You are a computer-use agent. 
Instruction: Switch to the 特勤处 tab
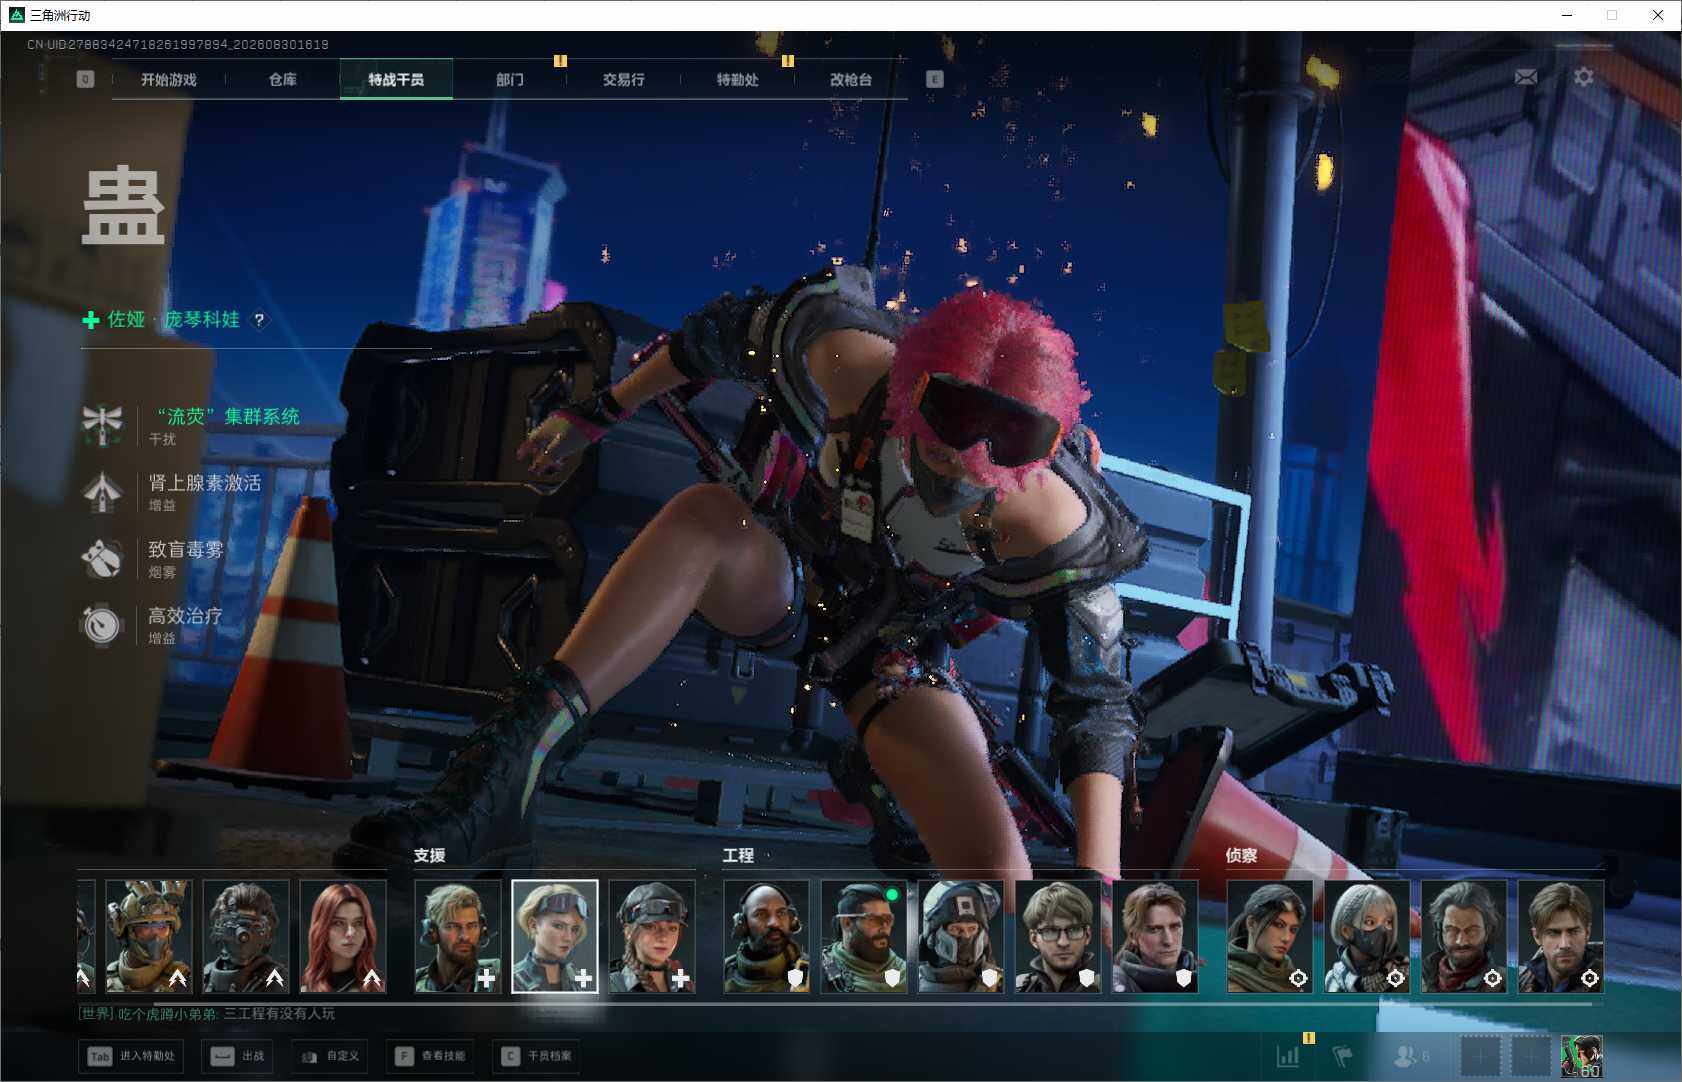(x=737, y=80)
